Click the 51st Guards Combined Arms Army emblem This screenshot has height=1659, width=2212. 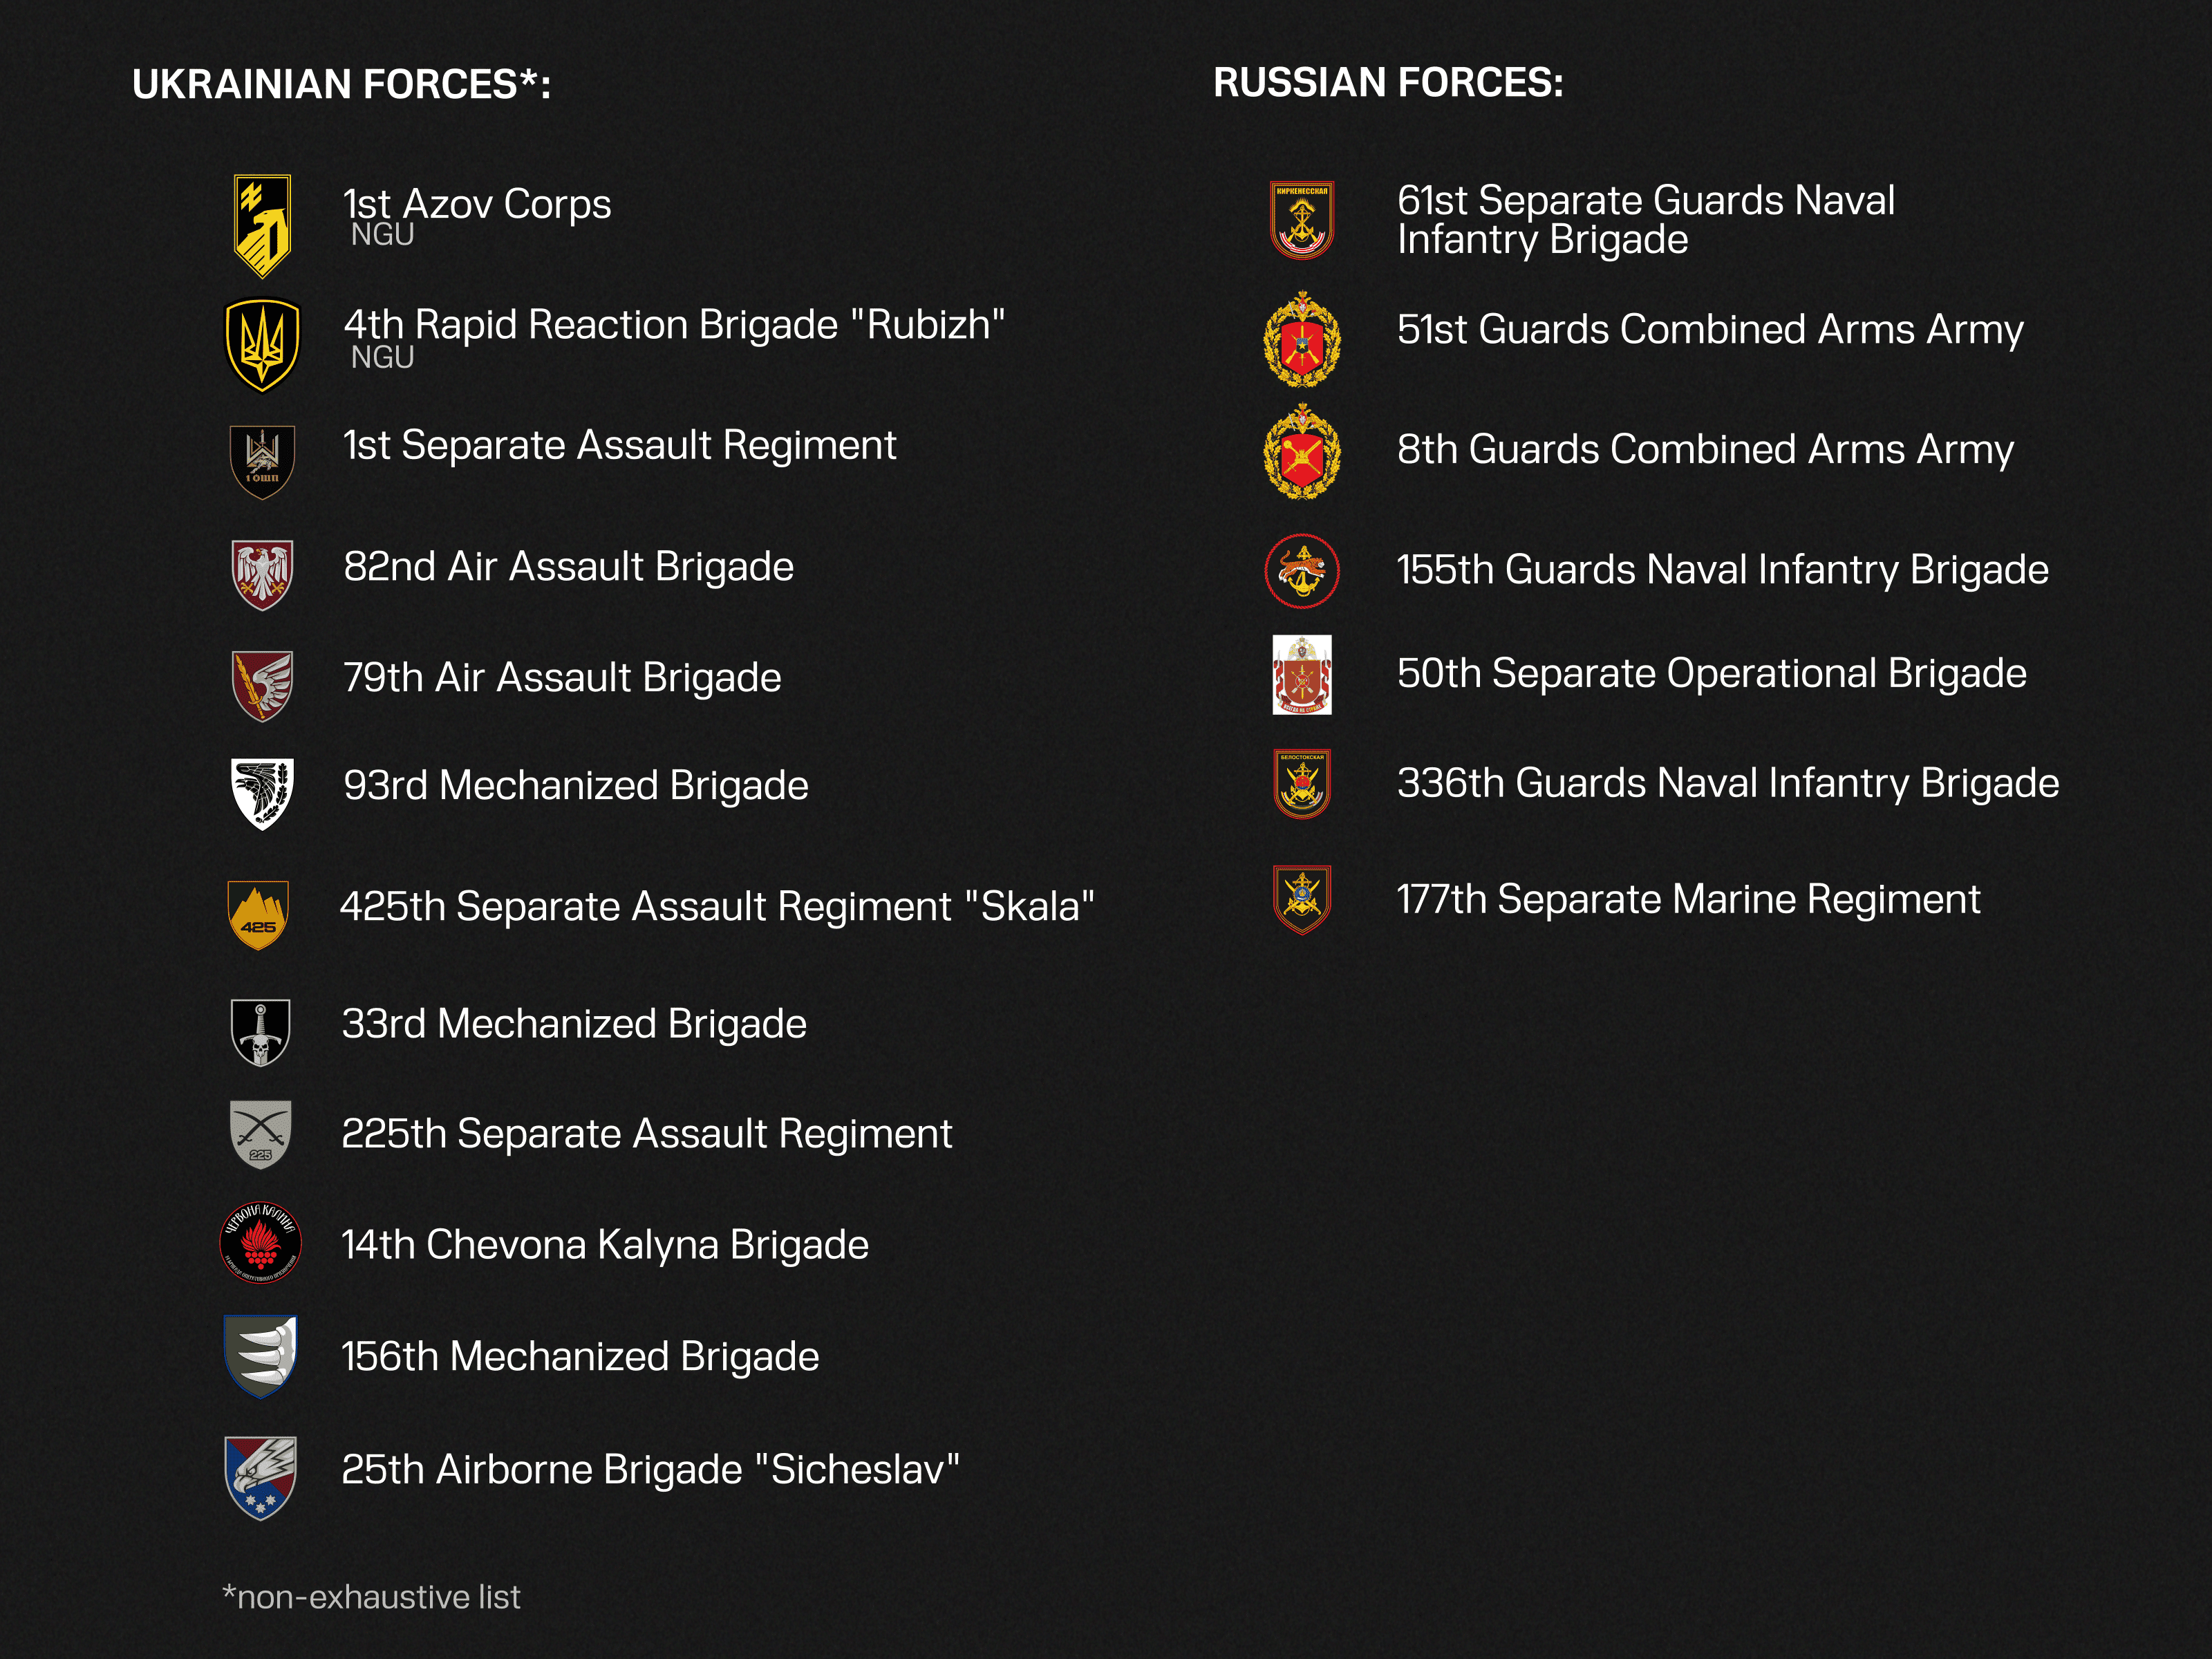point(1301,340)
